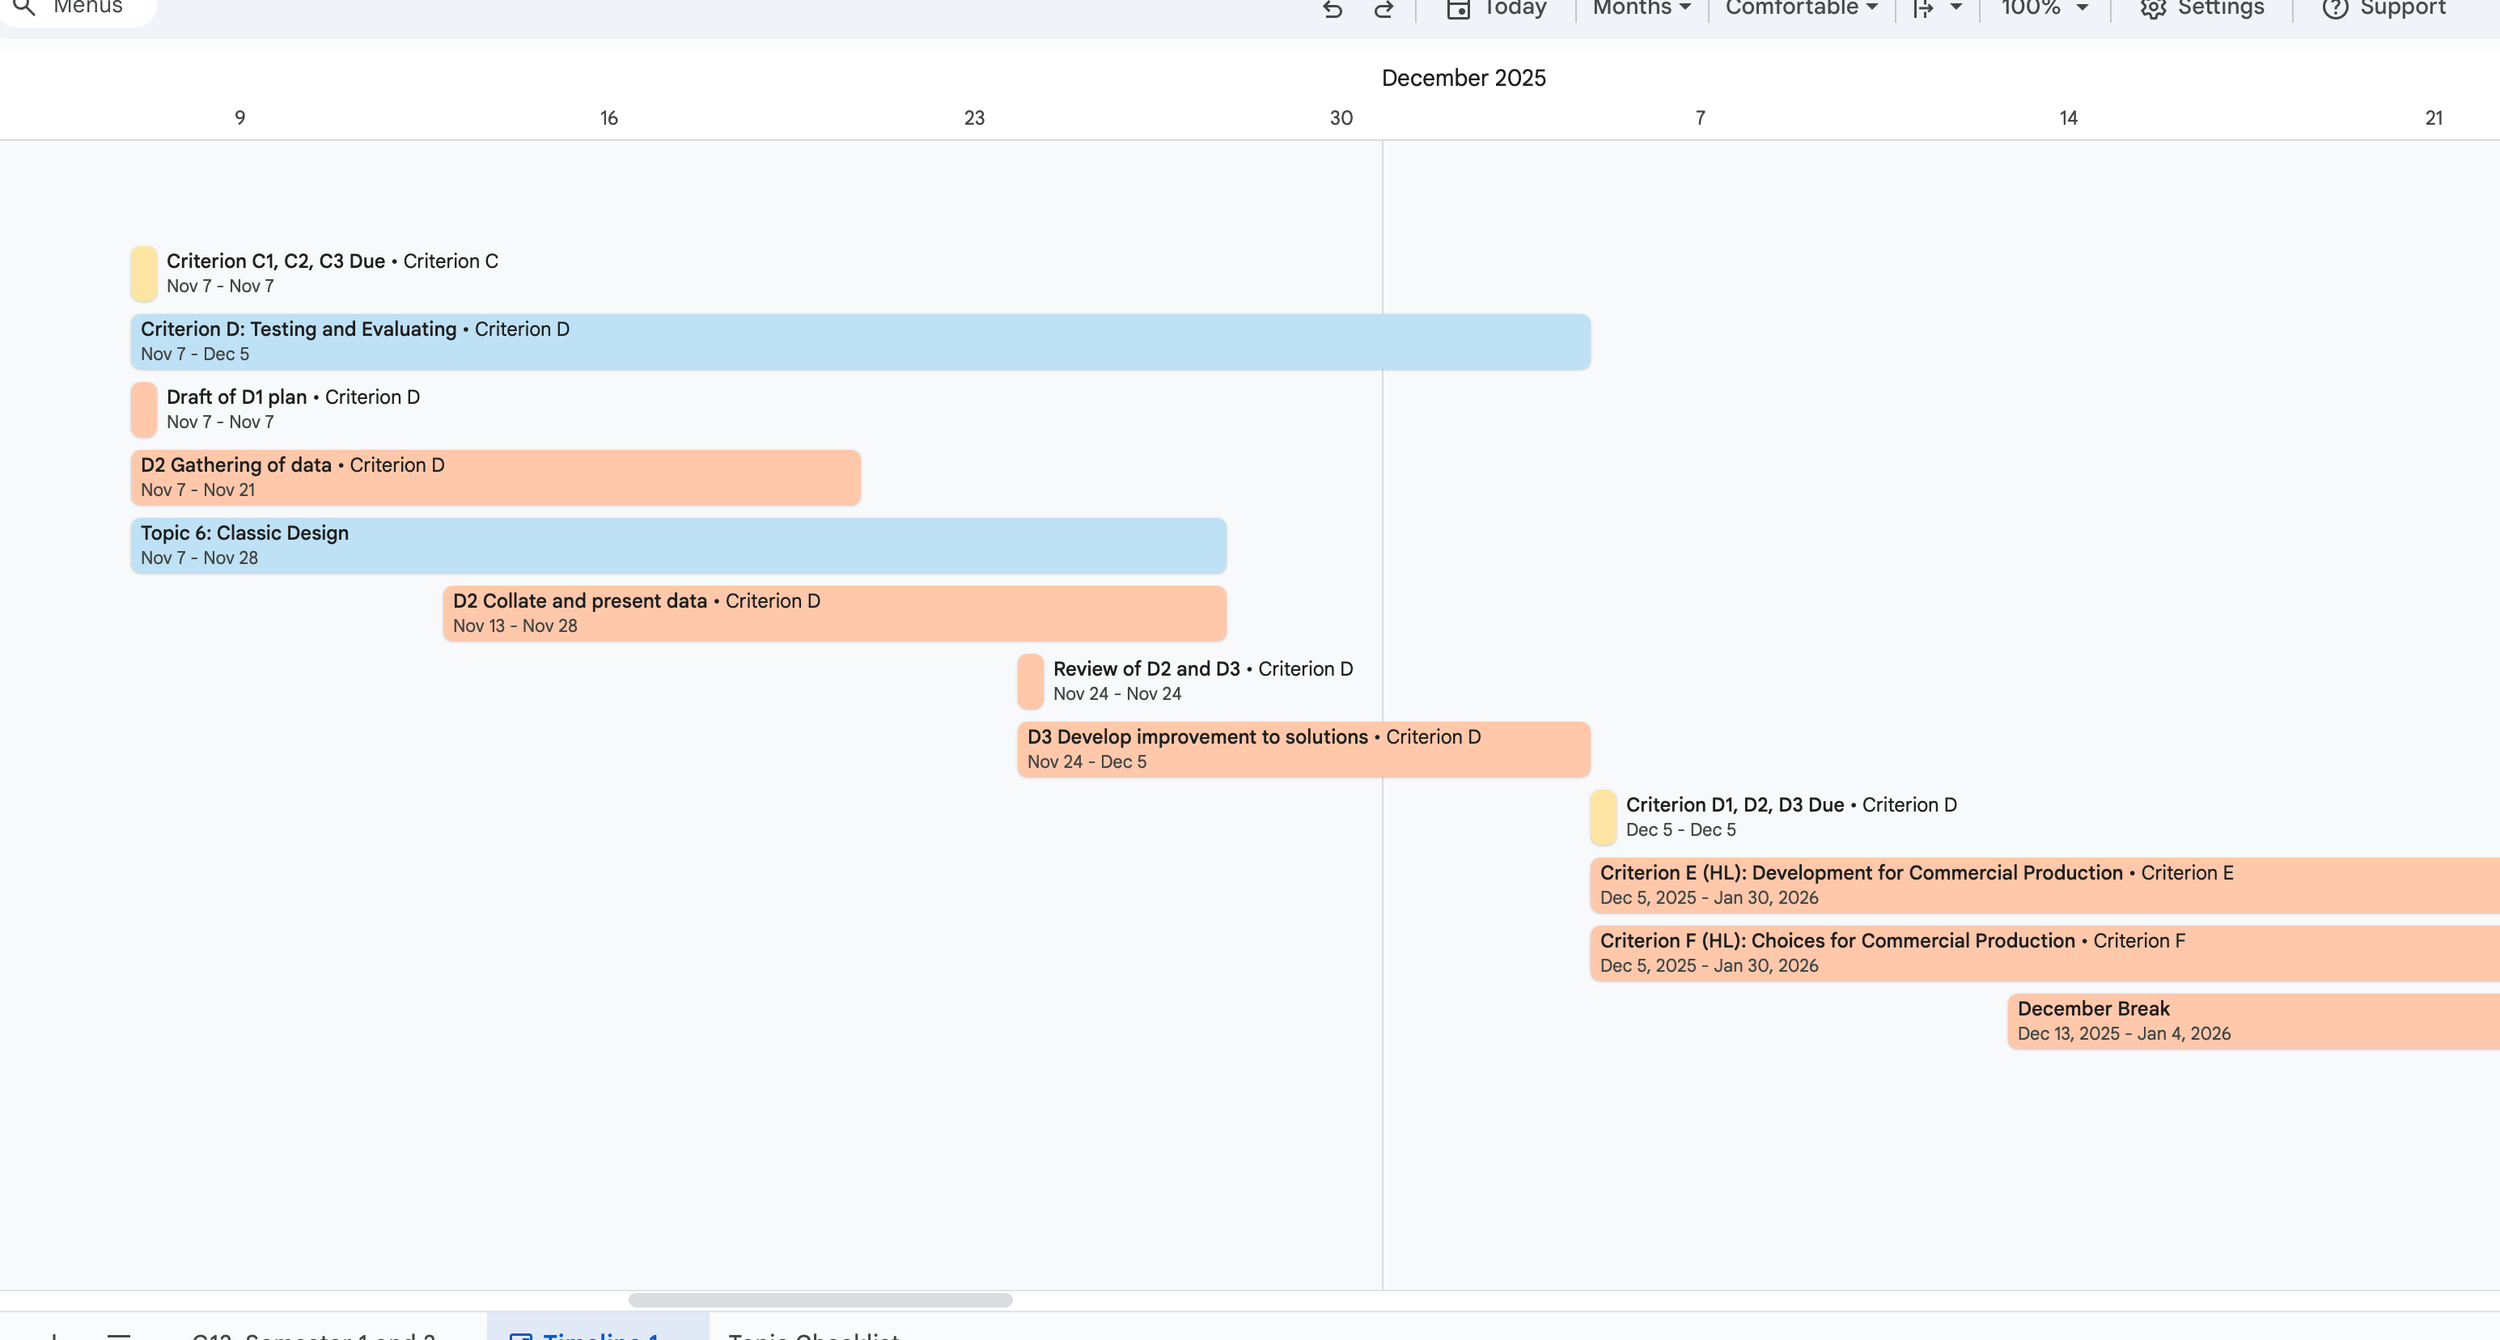This screenshot has height=1340, width=2500.
Task: Select the Criterion D1, D2, D3 Due marker
Action: tap(1603, 817)
